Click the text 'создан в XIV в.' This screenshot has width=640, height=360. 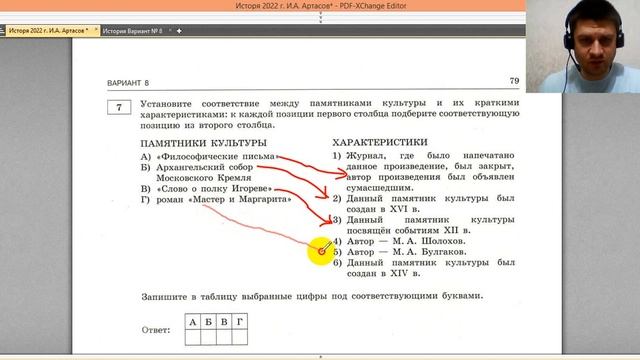point(383,273)
